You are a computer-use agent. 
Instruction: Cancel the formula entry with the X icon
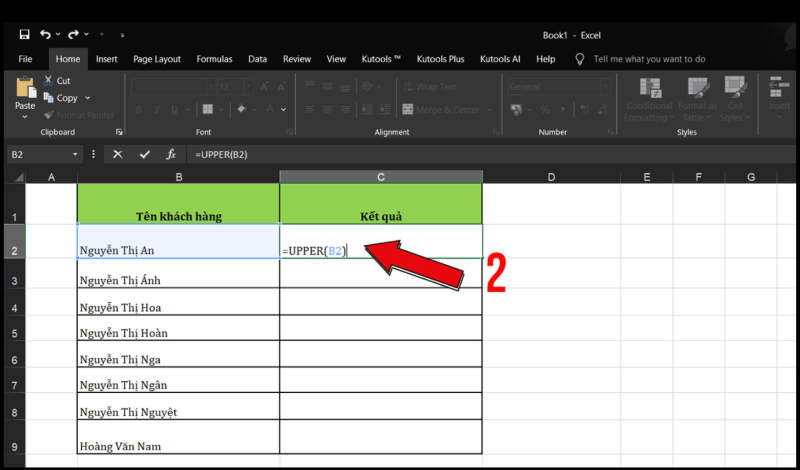point(118,154)
